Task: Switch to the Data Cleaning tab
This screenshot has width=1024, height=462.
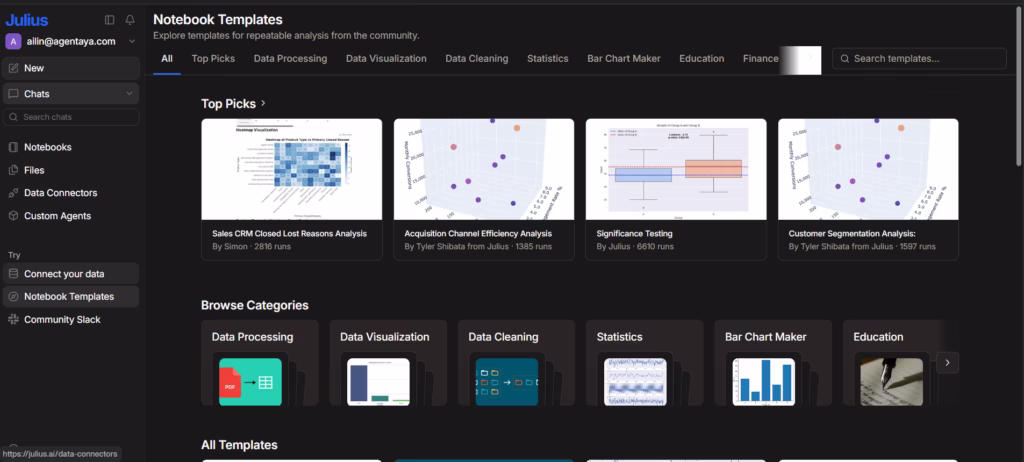Action: tap(477, 59)
